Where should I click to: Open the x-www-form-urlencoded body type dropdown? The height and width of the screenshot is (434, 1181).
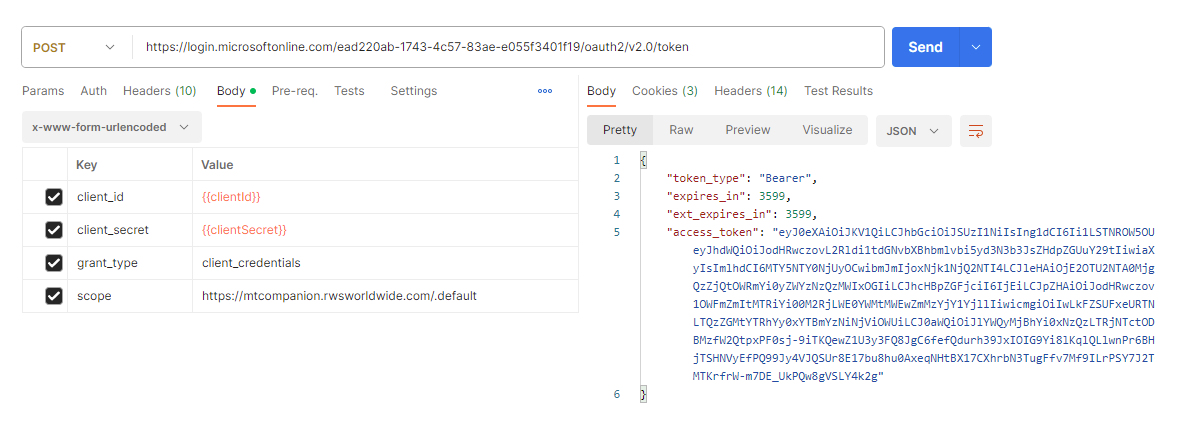coord(112,127)
